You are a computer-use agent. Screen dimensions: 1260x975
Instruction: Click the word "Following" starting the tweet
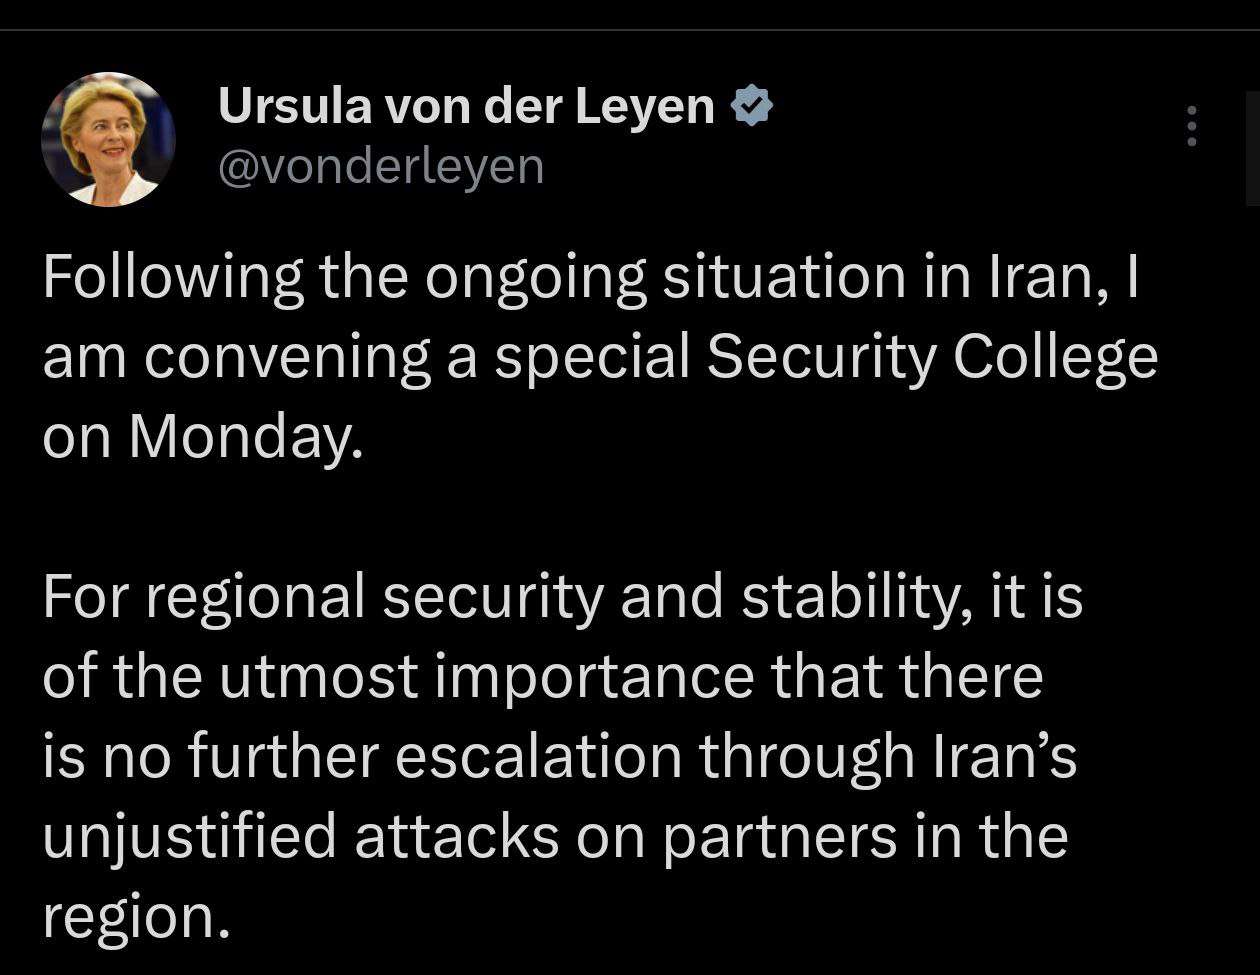173,280
